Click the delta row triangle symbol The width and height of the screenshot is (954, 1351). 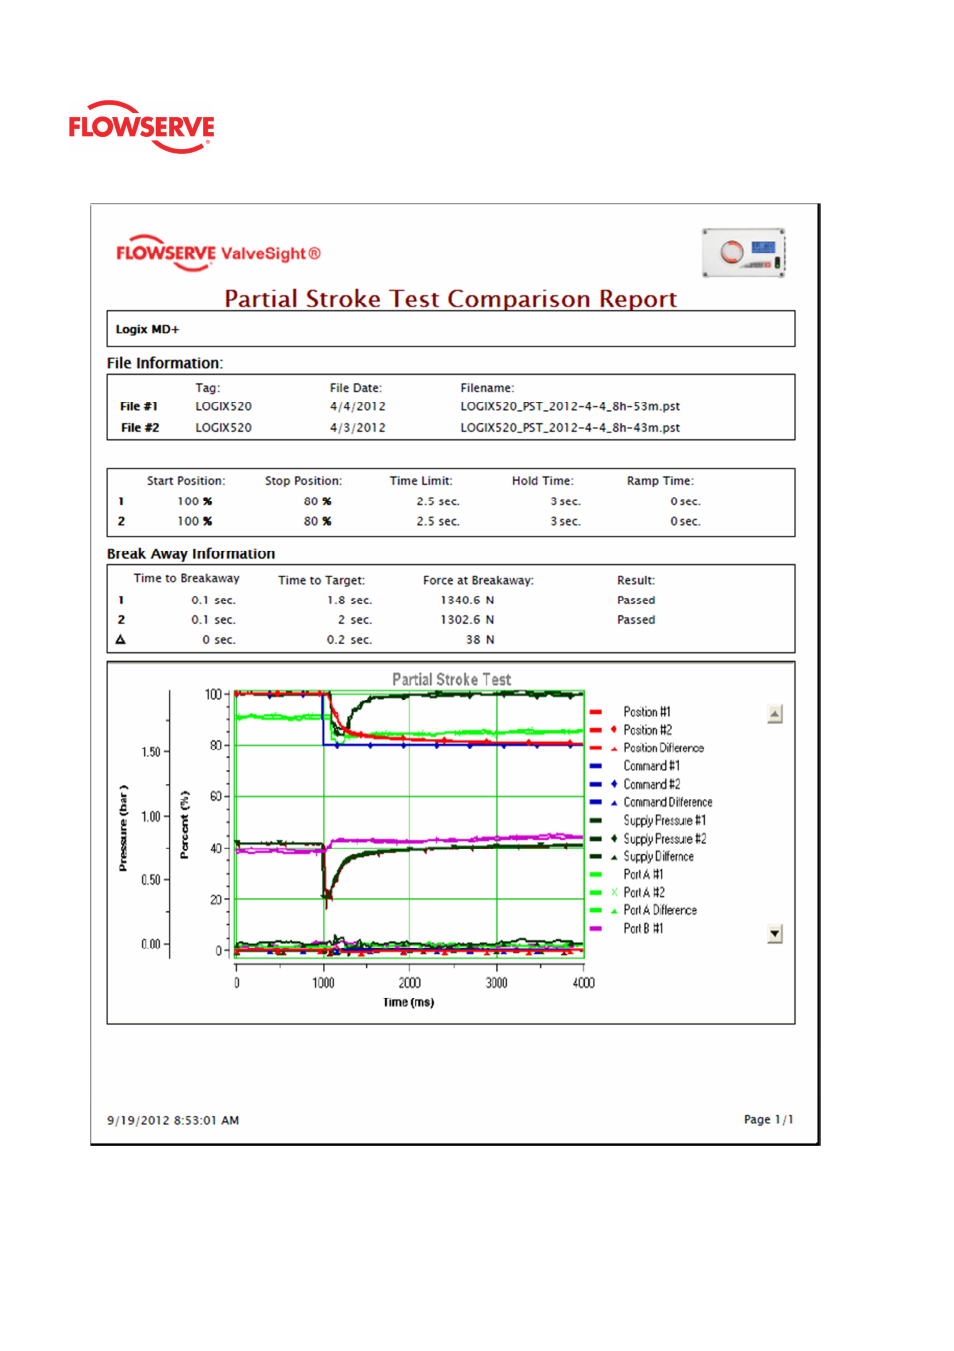pyautogui.click(x=121, y=639)
